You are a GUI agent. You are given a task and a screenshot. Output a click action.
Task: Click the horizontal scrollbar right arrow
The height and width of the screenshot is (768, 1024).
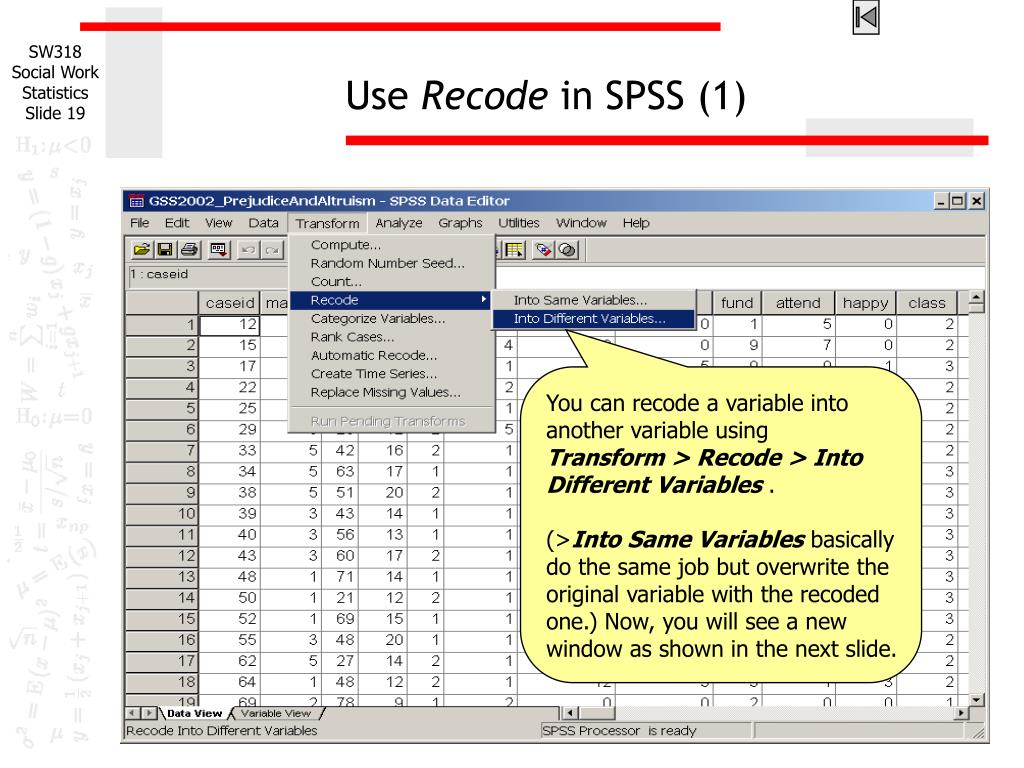(x=962, y=713)
